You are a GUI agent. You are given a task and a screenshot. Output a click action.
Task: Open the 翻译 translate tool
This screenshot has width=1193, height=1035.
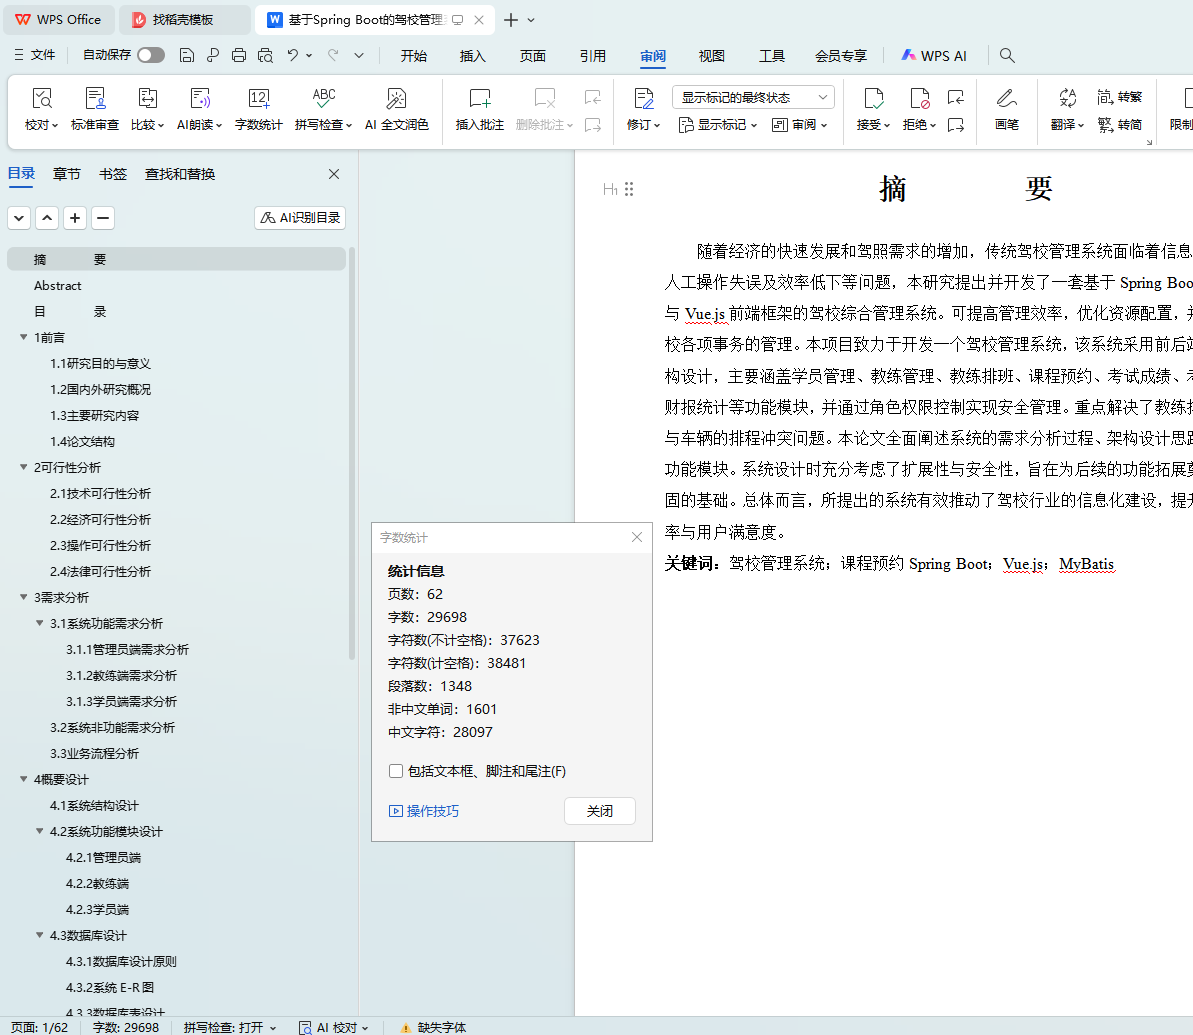click(x=1067, y=99)
